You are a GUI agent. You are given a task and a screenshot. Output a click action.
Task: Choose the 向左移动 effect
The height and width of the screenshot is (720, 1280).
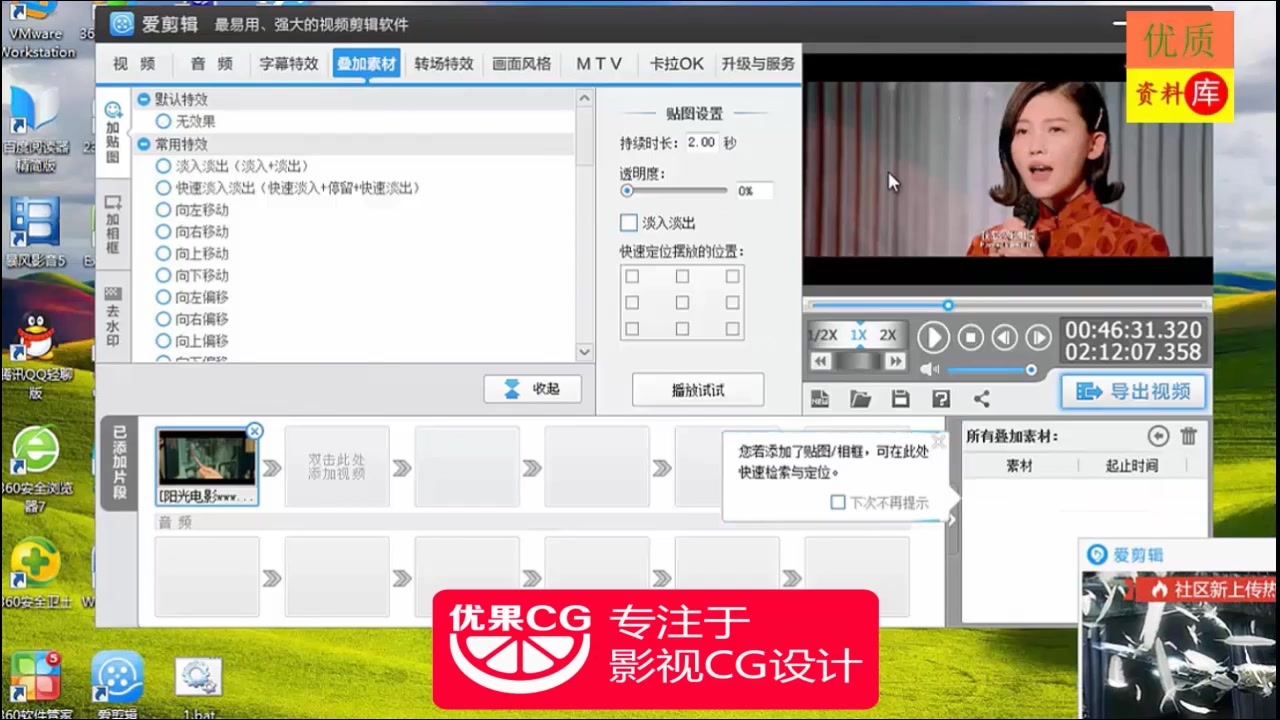163,210
